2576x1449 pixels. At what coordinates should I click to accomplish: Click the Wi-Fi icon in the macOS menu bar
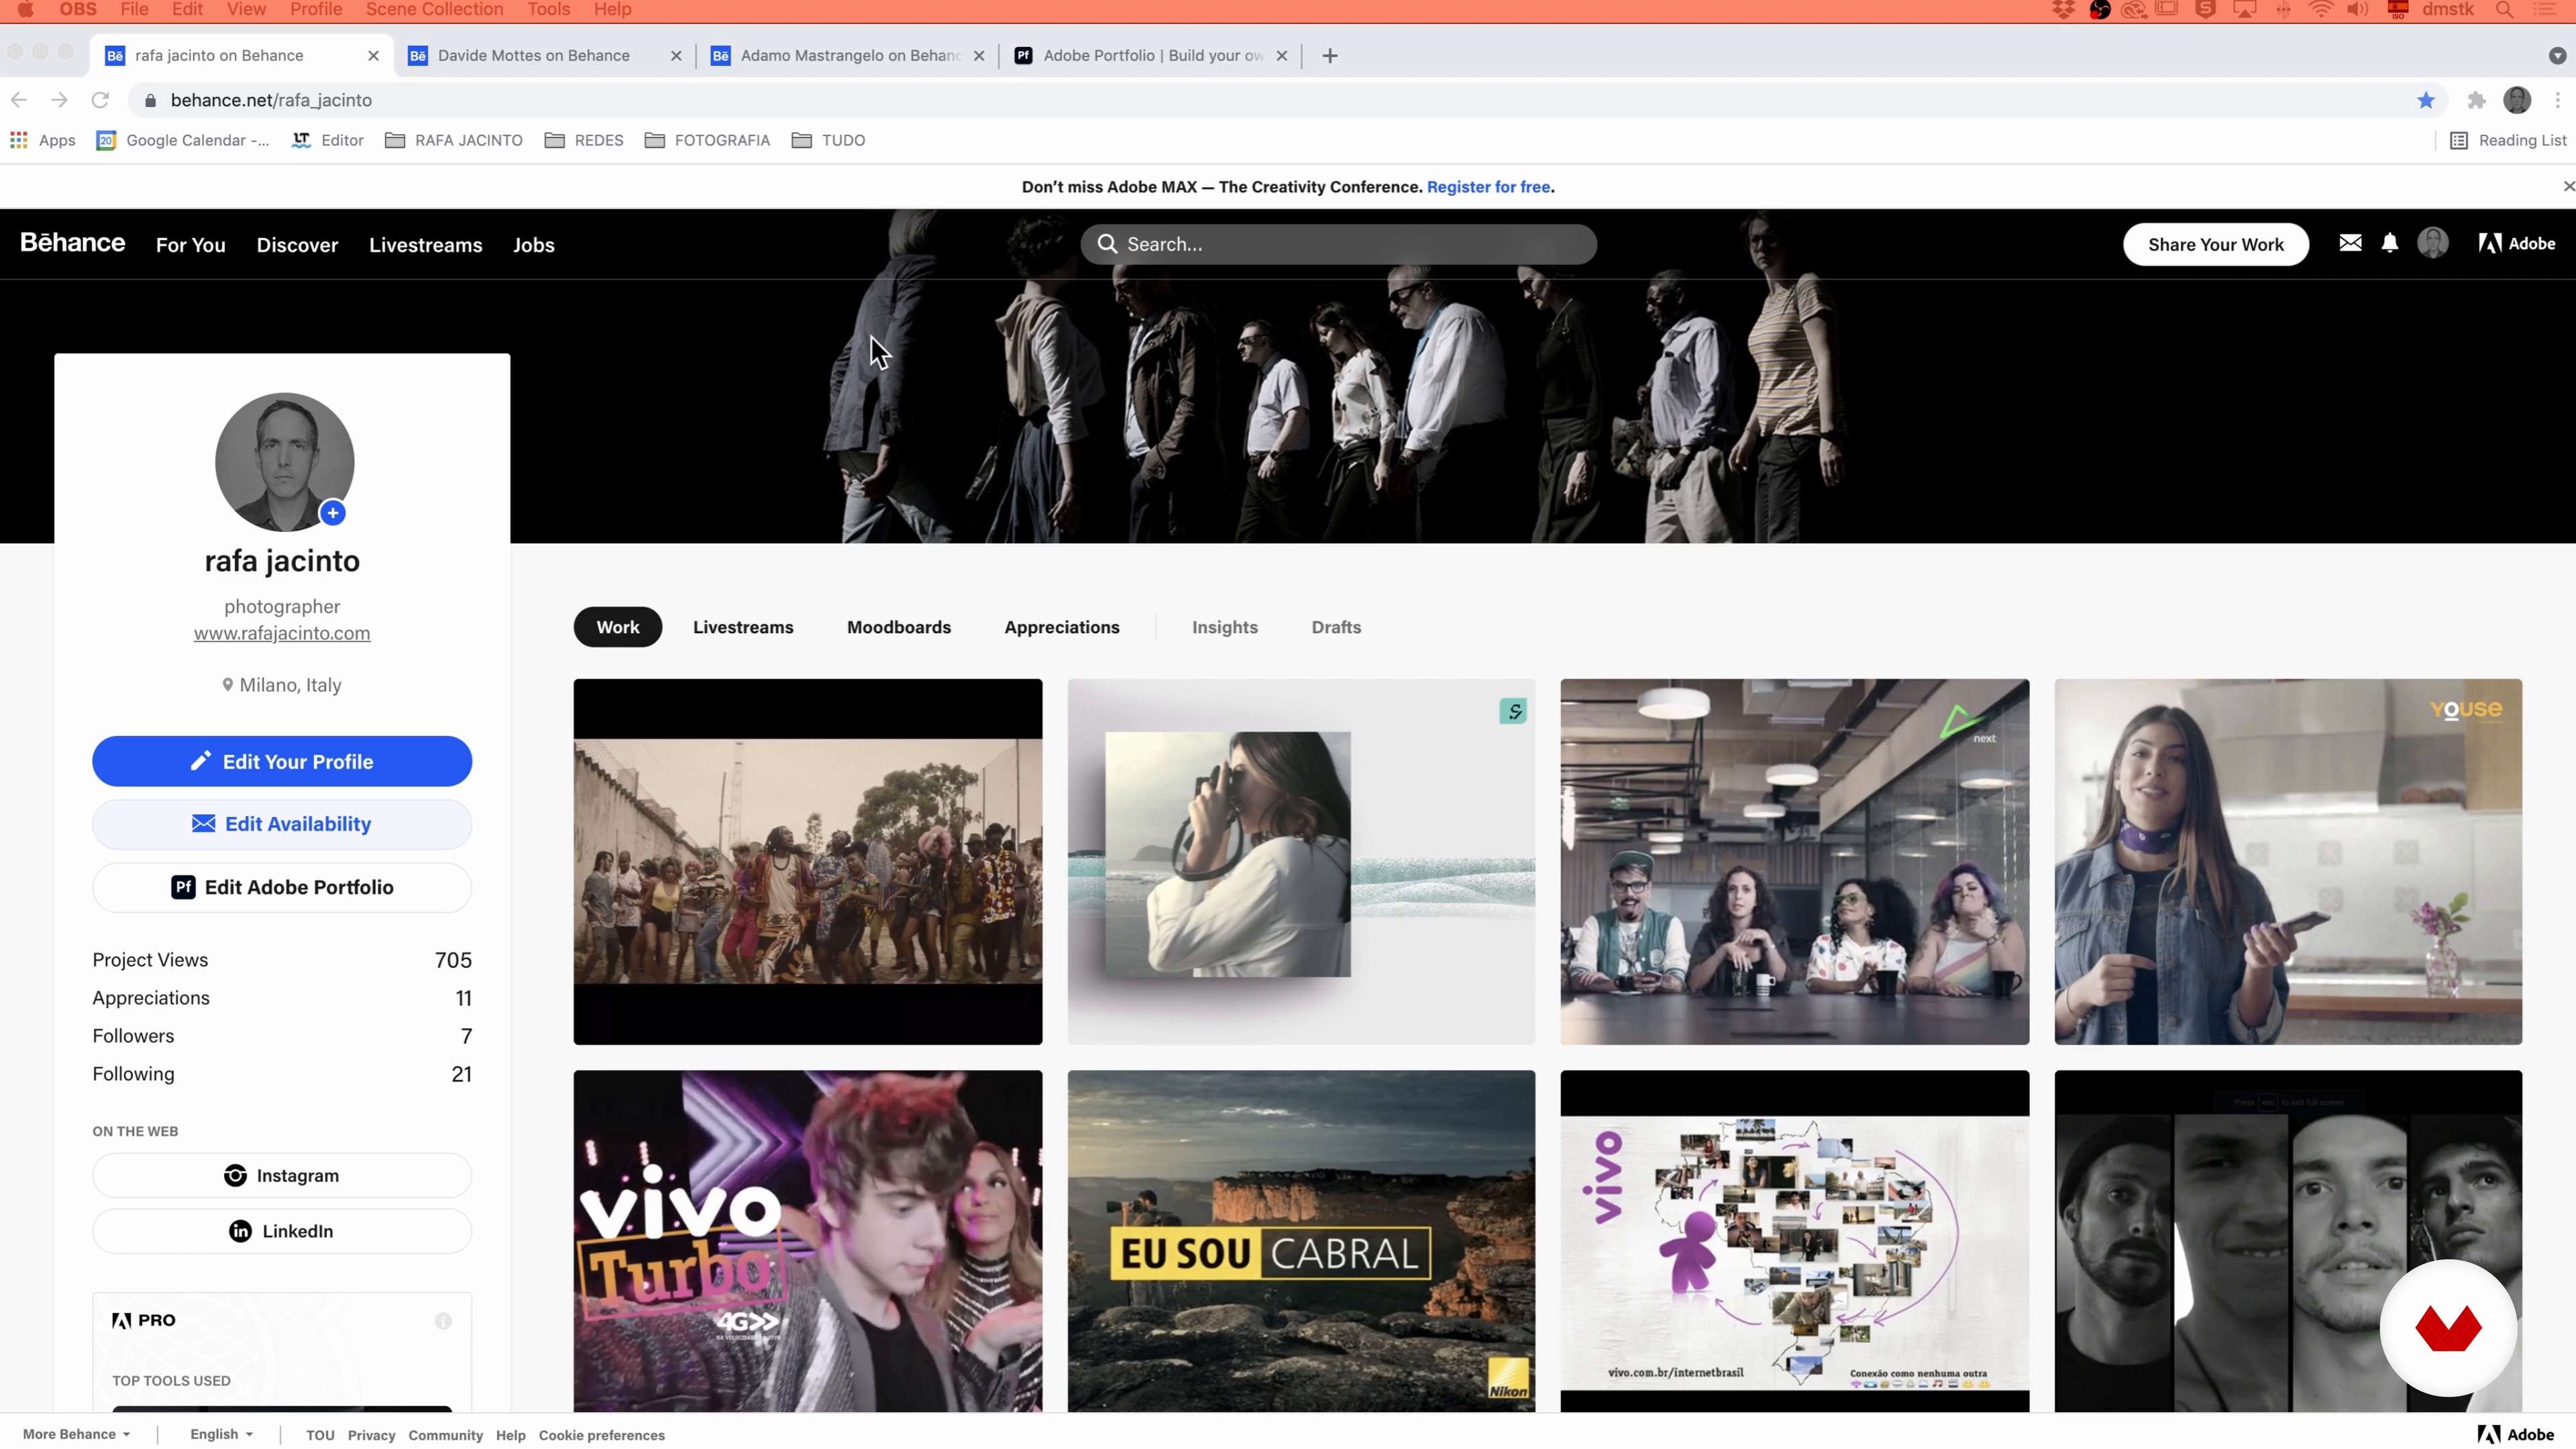(2321, 10)
